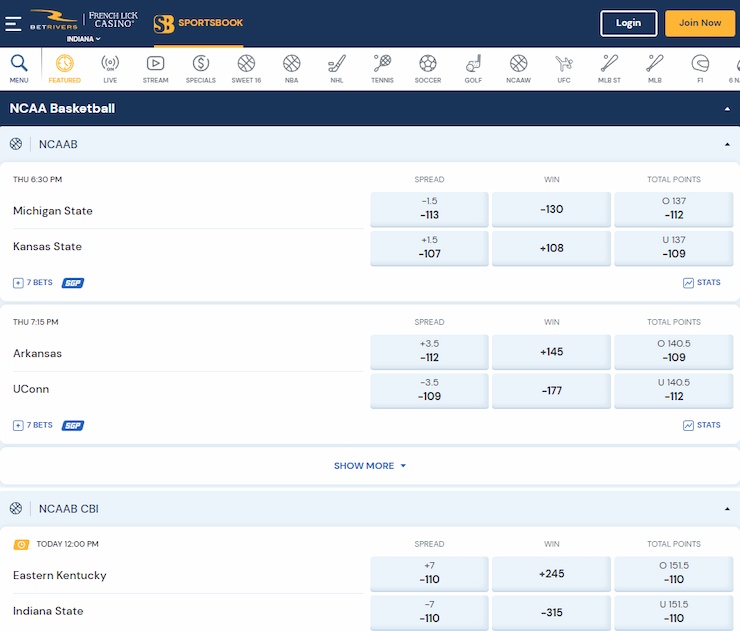
Task: Open the Arkansas team row
Action: (x=188, y=353)
